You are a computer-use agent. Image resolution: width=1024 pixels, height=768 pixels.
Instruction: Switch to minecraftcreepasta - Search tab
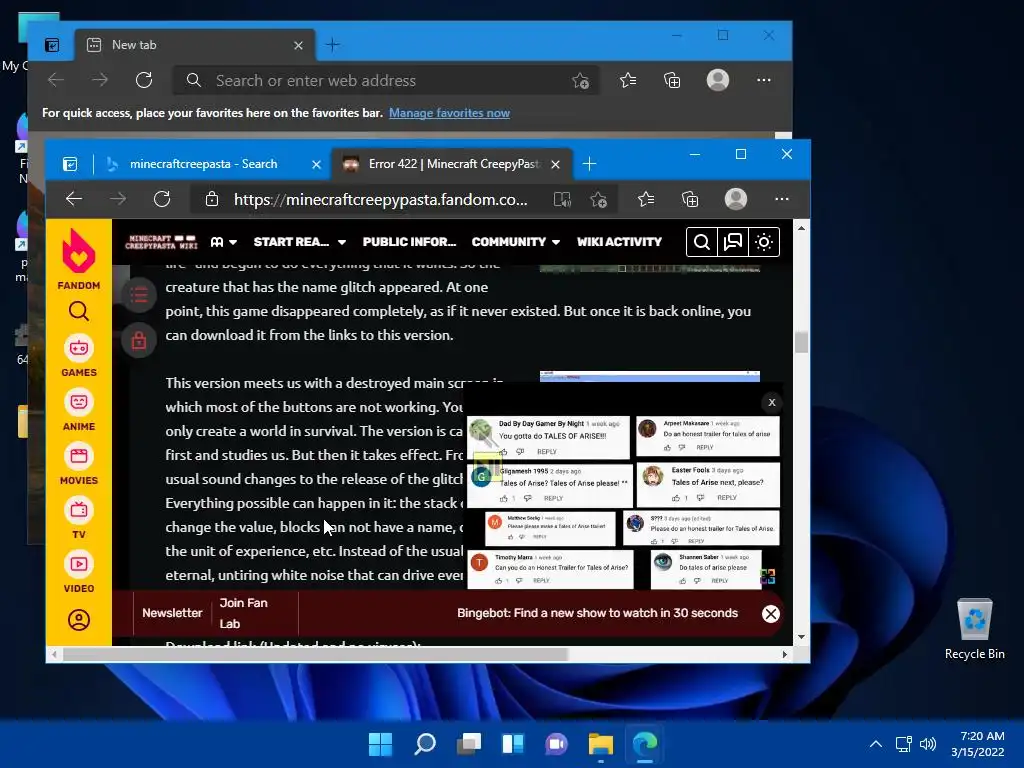202,164
